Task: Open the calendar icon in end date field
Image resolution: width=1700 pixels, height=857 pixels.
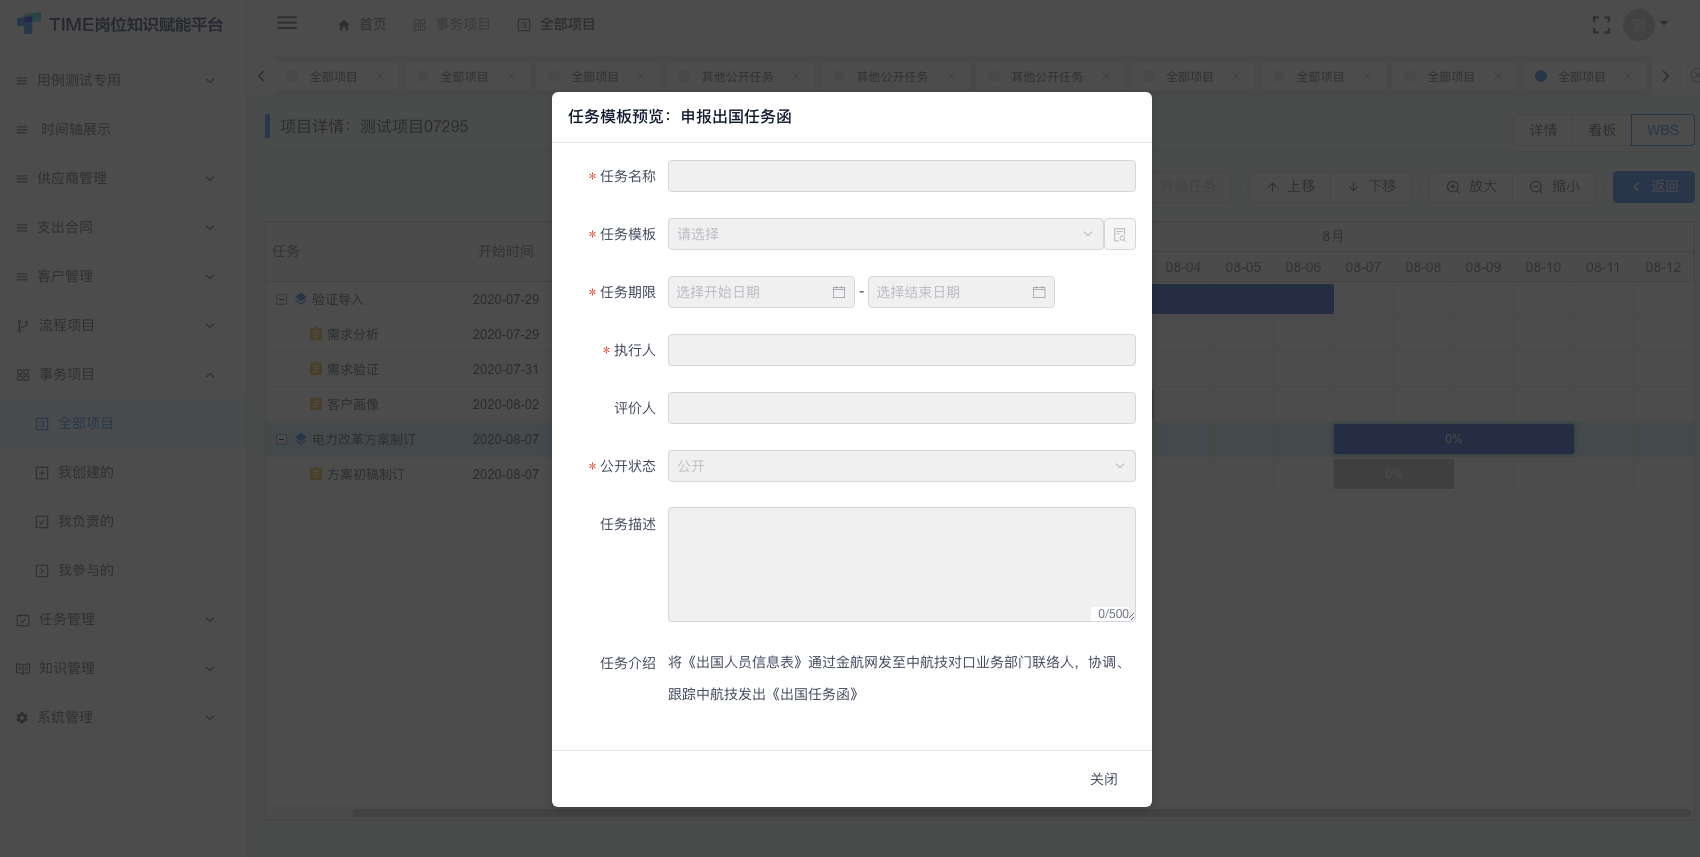Action: point(1039,292)
